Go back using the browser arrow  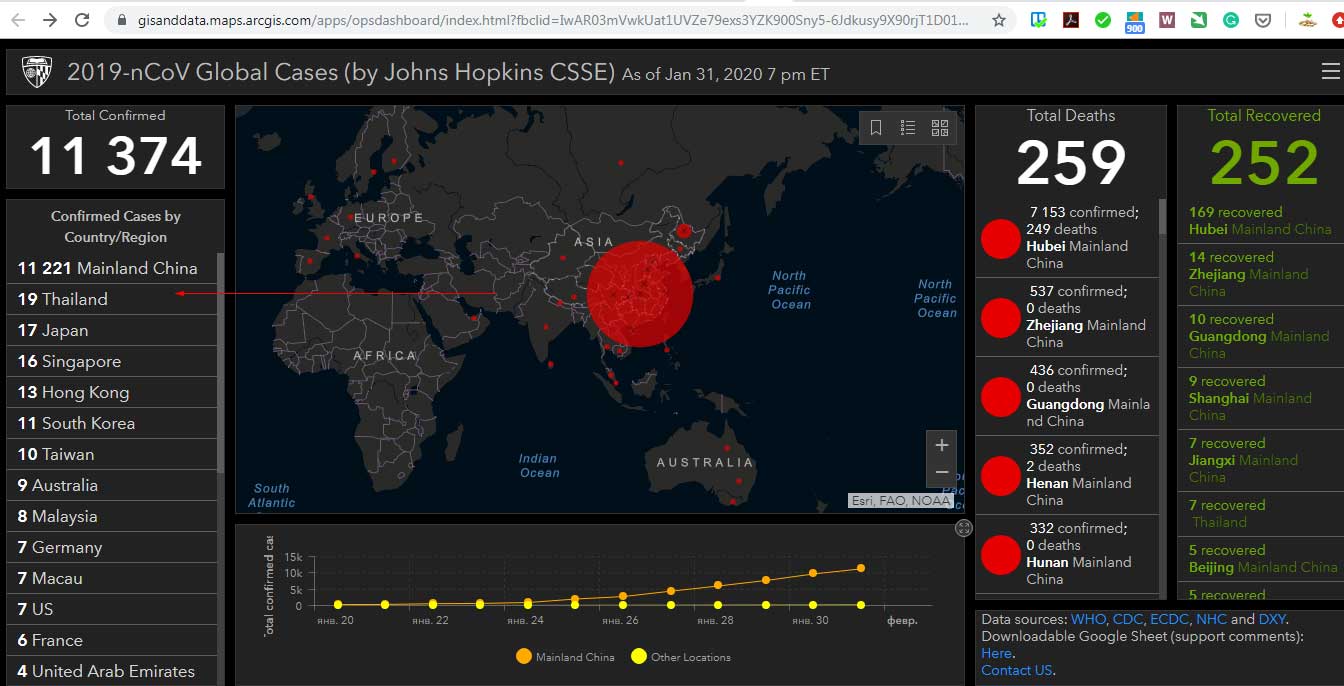coord(18,20)
